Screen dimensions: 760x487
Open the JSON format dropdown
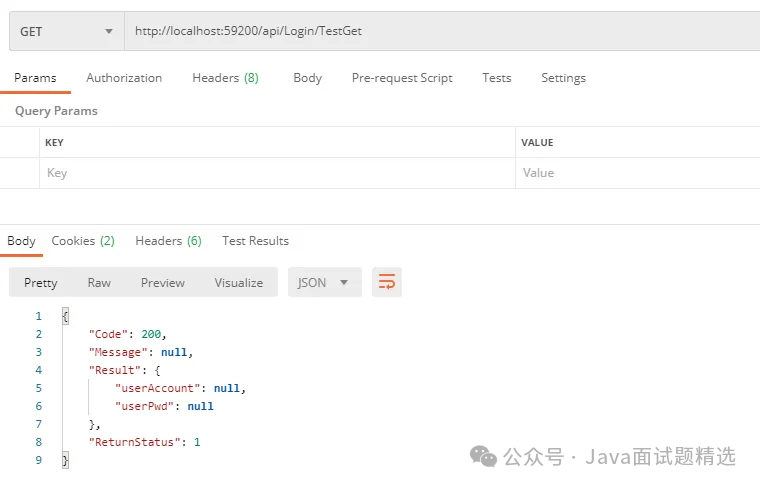point(324,282)
